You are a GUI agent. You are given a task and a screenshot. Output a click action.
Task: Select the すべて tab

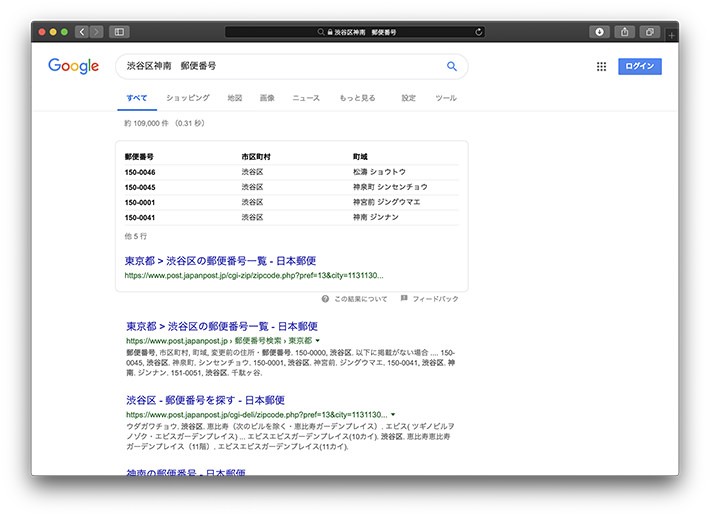(x=137, y=98)
